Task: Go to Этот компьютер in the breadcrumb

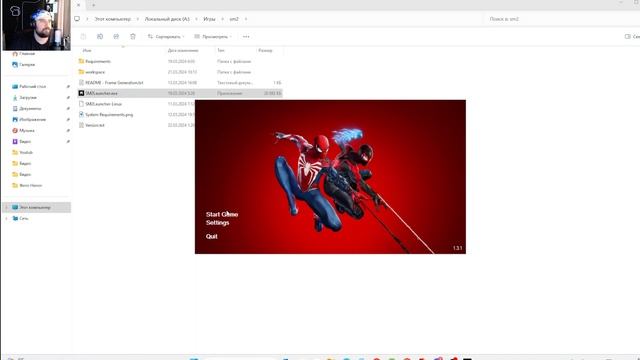Action: (113, 19)
